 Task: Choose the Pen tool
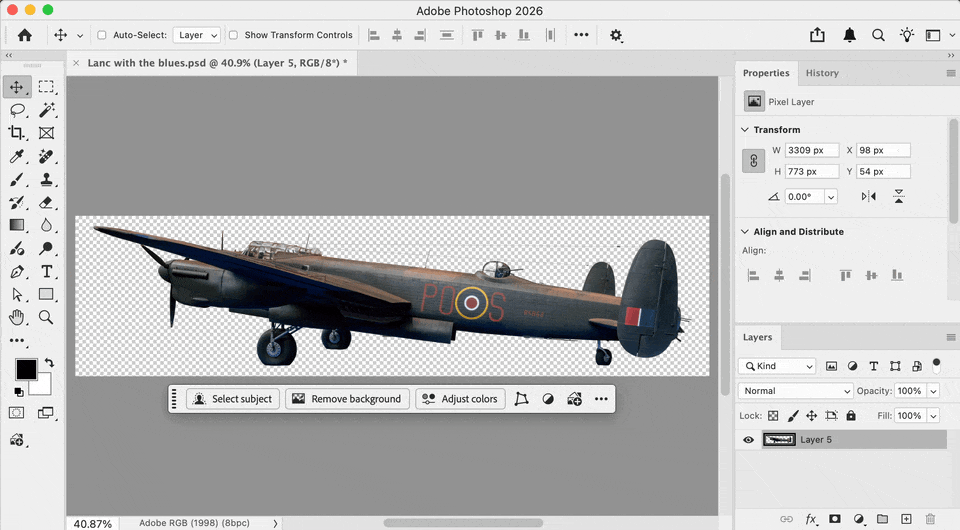17,272
